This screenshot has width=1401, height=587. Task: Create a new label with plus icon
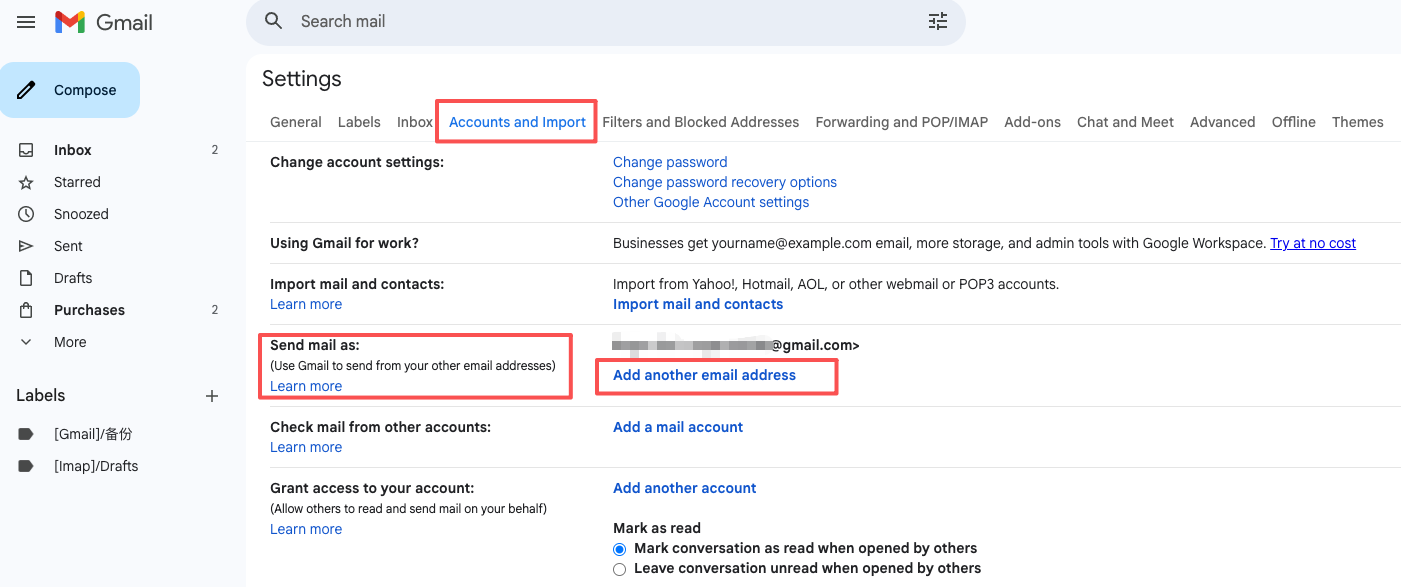pyautogui.click(x=212, y=395)
